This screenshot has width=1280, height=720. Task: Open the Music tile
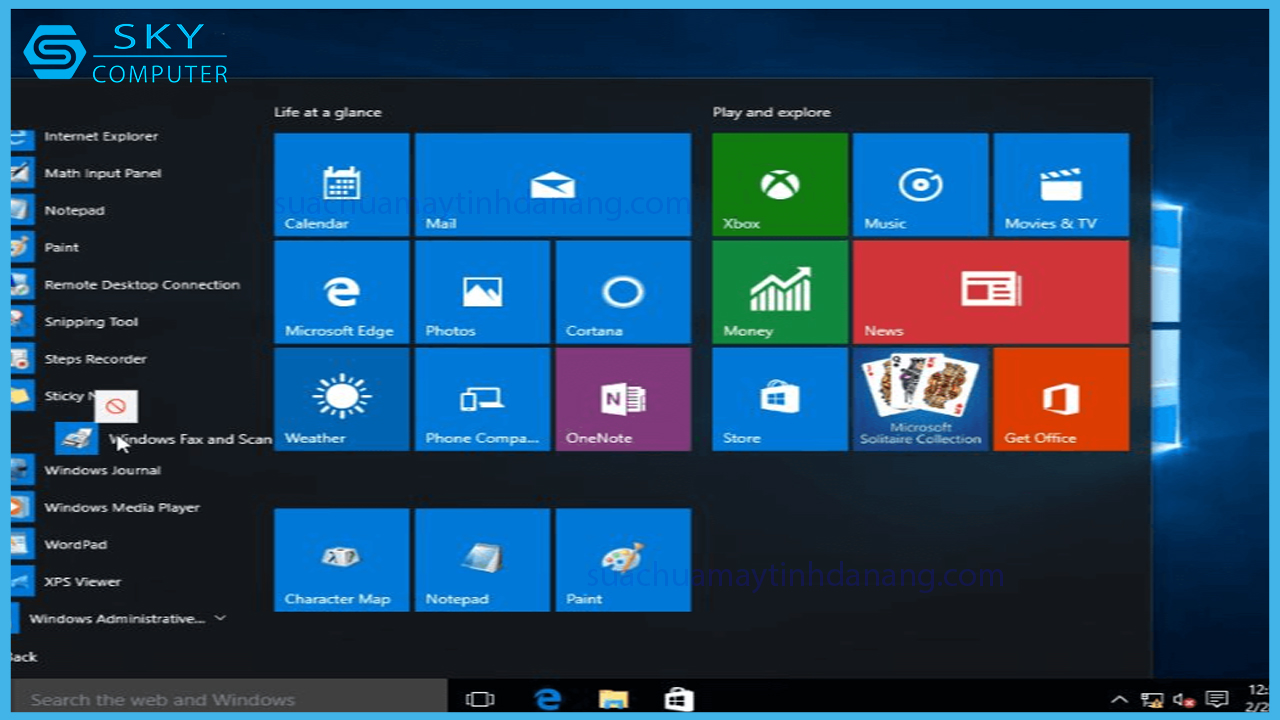click(x=920, y=185)
